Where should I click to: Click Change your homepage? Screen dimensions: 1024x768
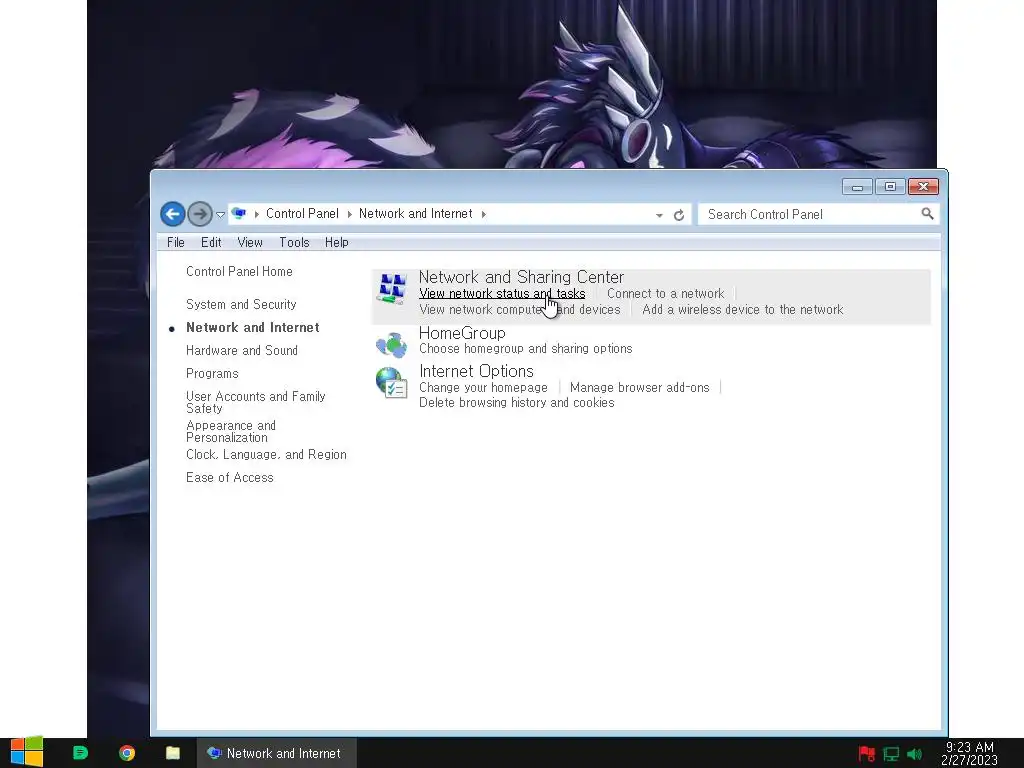click(x=483, y=387)
